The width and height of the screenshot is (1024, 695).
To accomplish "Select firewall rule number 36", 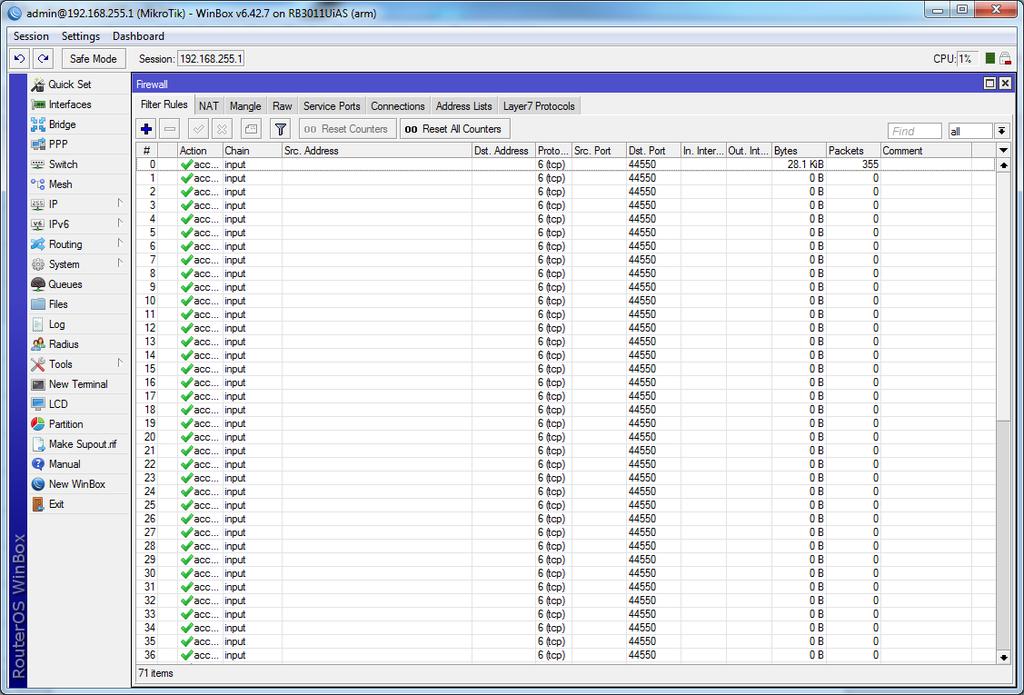I will click(566, 655).
